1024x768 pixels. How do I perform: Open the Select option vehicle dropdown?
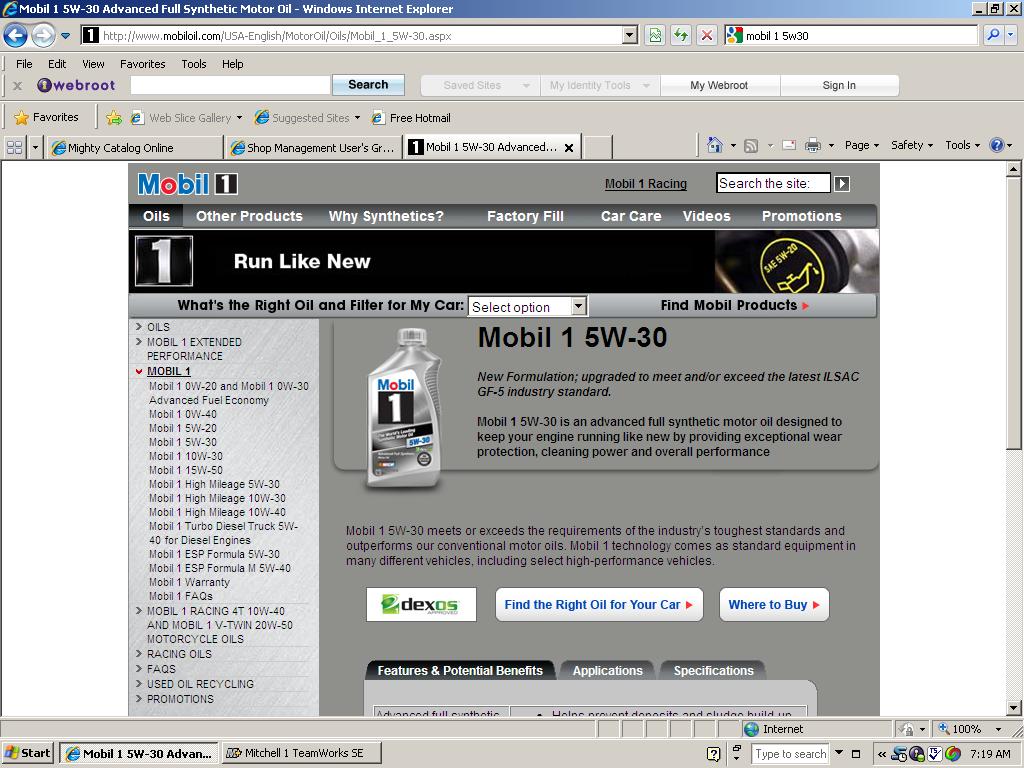pyautogui.click(x=528, y=306)
